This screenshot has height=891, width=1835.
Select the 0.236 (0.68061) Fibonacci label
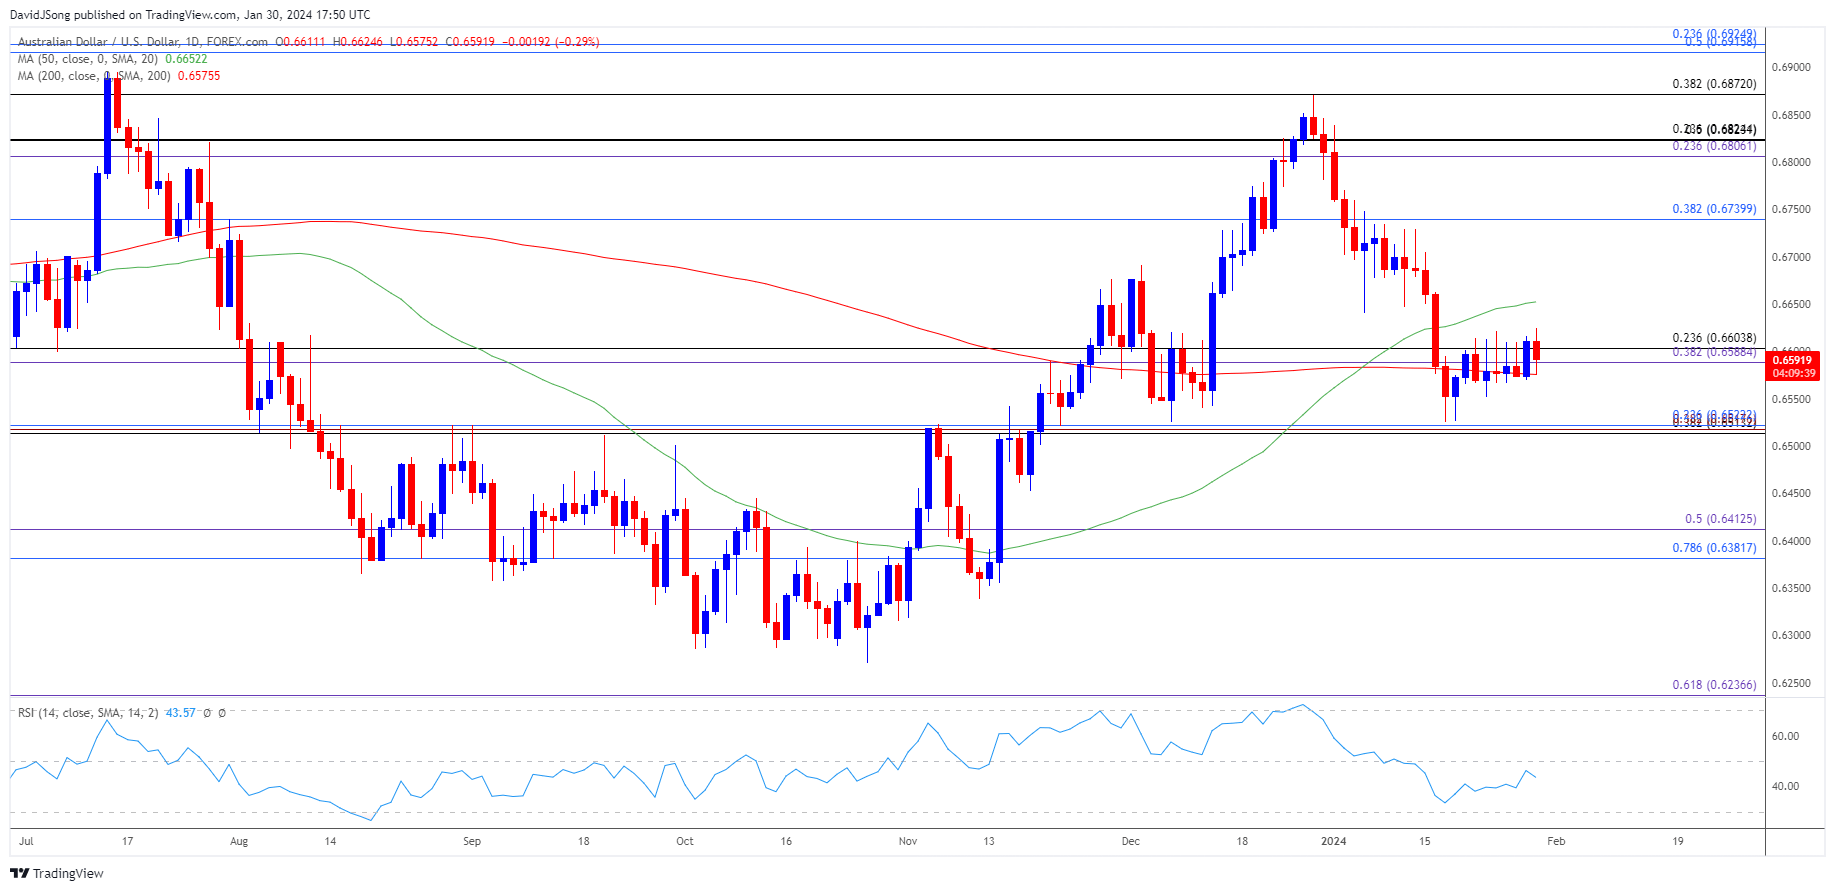1714,146
